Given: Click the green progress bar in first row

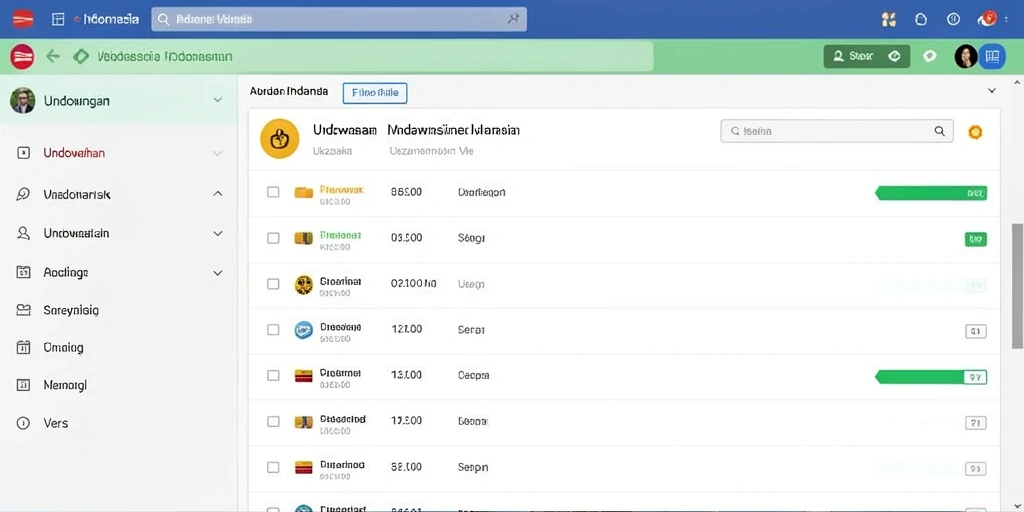Looking at the screenshot, I should point(931,193).
